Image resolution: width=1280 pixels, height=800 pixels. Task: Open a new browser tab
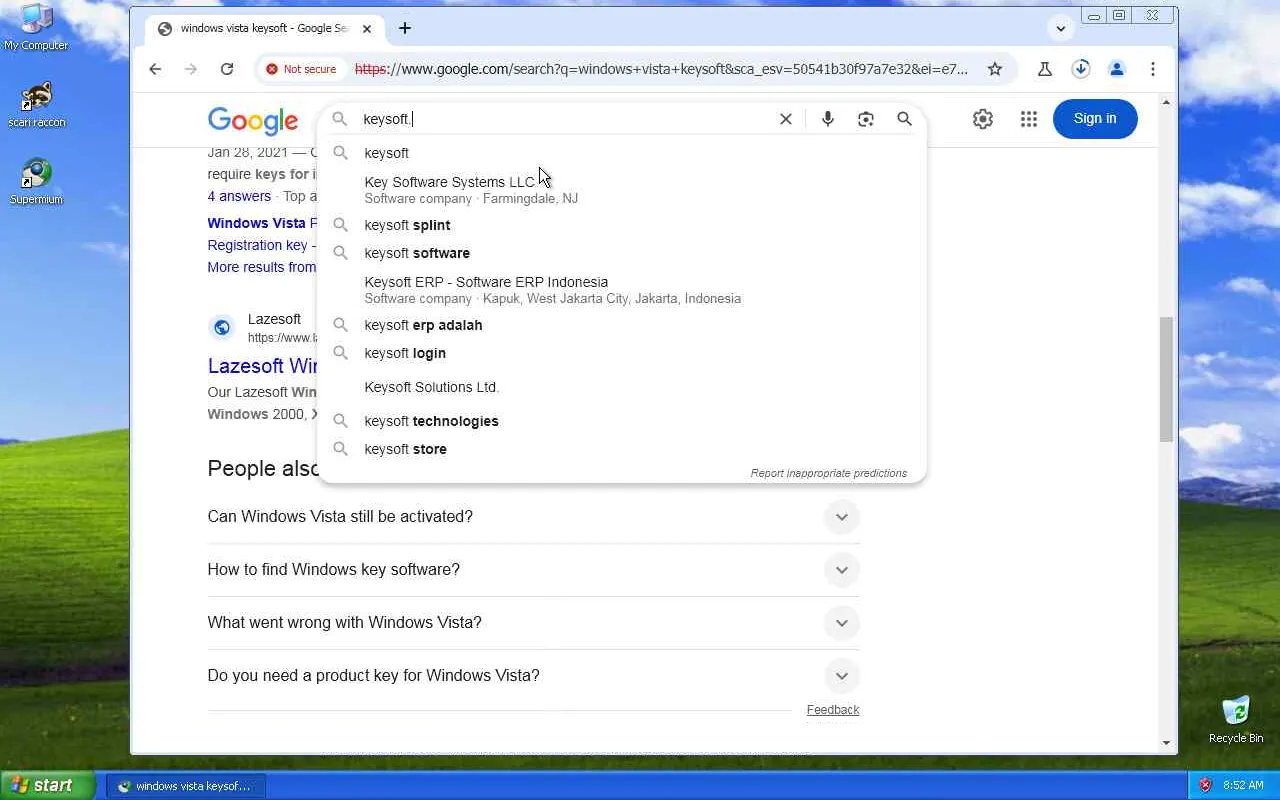pyautogui.click(x=405, y=28)
